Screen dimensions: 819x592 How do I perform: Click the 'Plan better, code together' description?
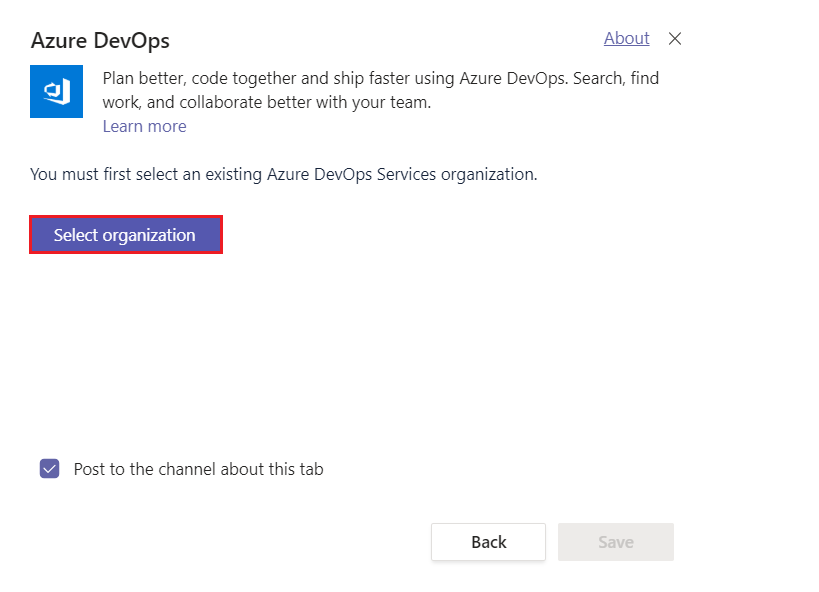(x=381, y=90)
